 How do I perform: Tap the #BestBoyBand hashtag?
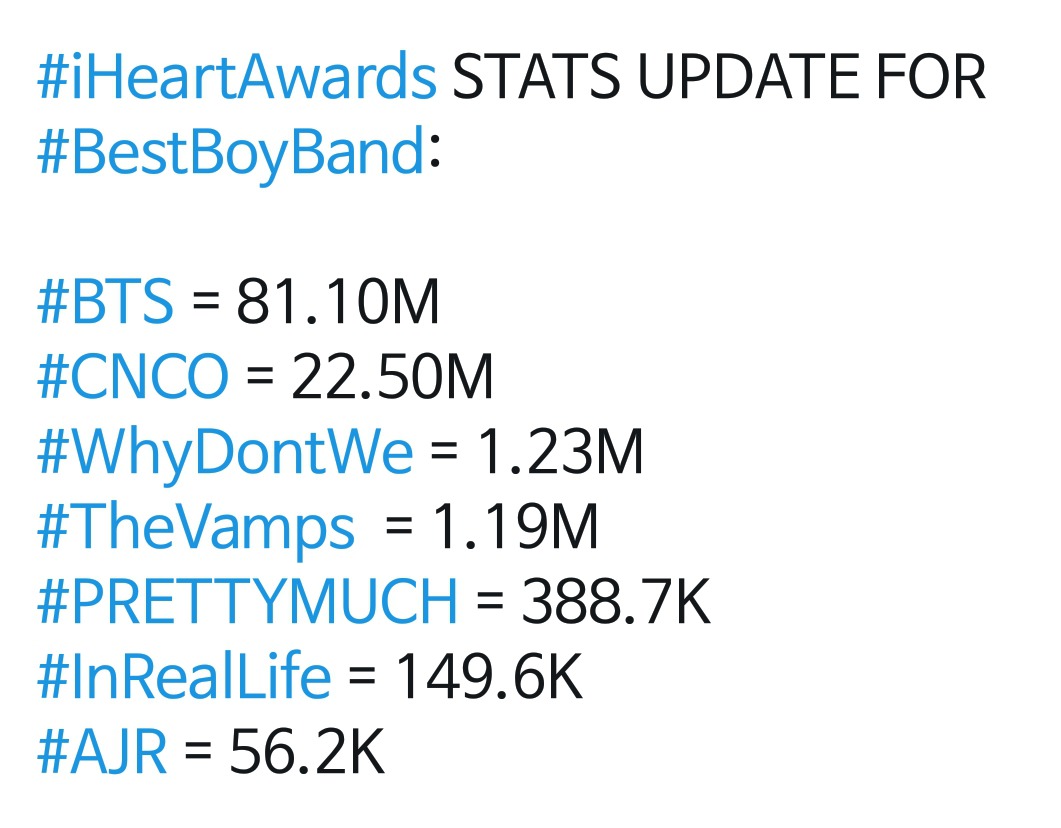(230, 153)
